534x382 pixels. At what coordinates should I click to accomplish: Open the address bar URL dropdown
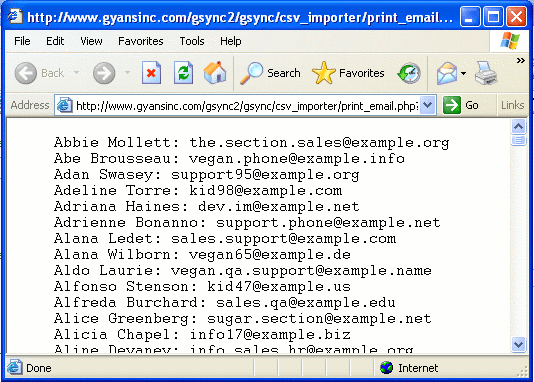tap(427, 105)
